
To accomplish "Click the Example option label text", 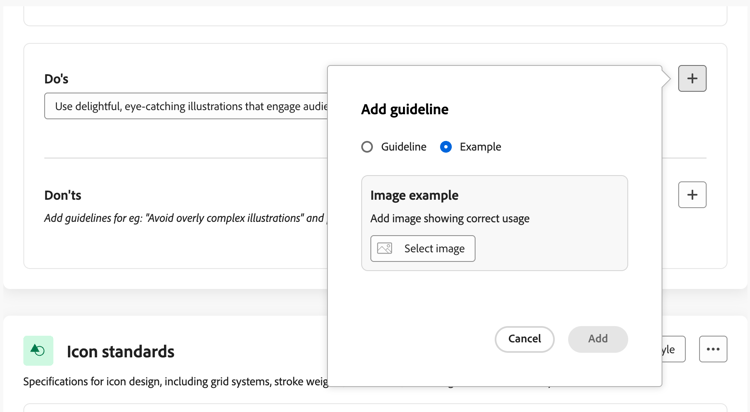I will pos(480,147).
